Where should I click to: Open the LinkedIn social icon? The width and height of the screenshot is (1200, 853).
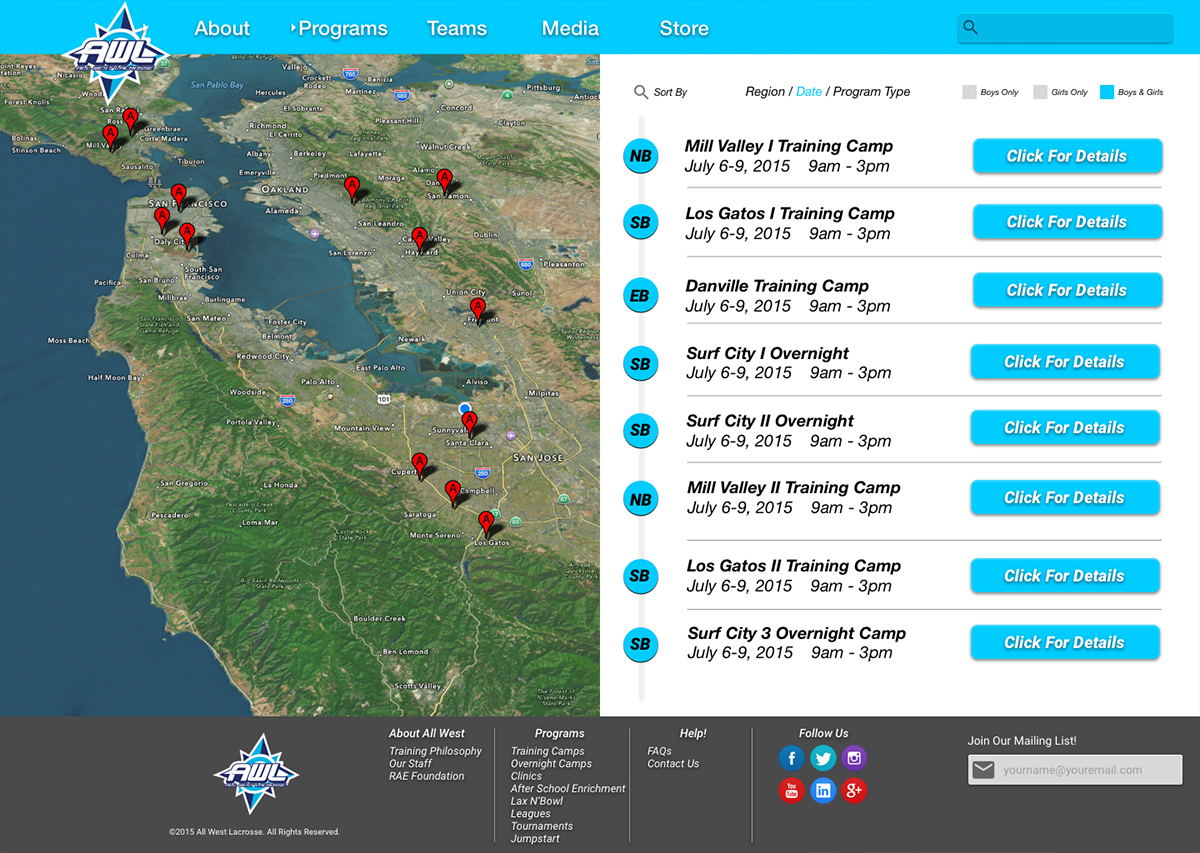(823, 791)
